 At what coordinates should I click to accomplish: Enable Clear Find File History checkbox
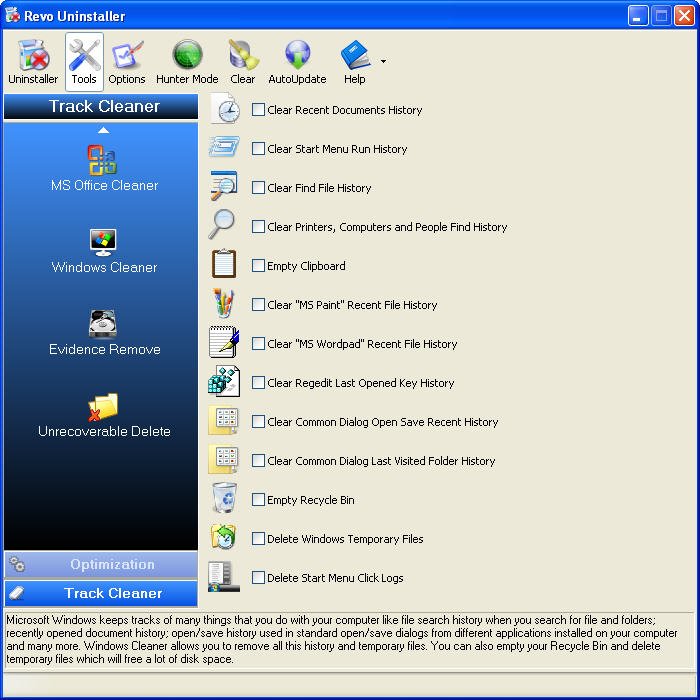258,188
